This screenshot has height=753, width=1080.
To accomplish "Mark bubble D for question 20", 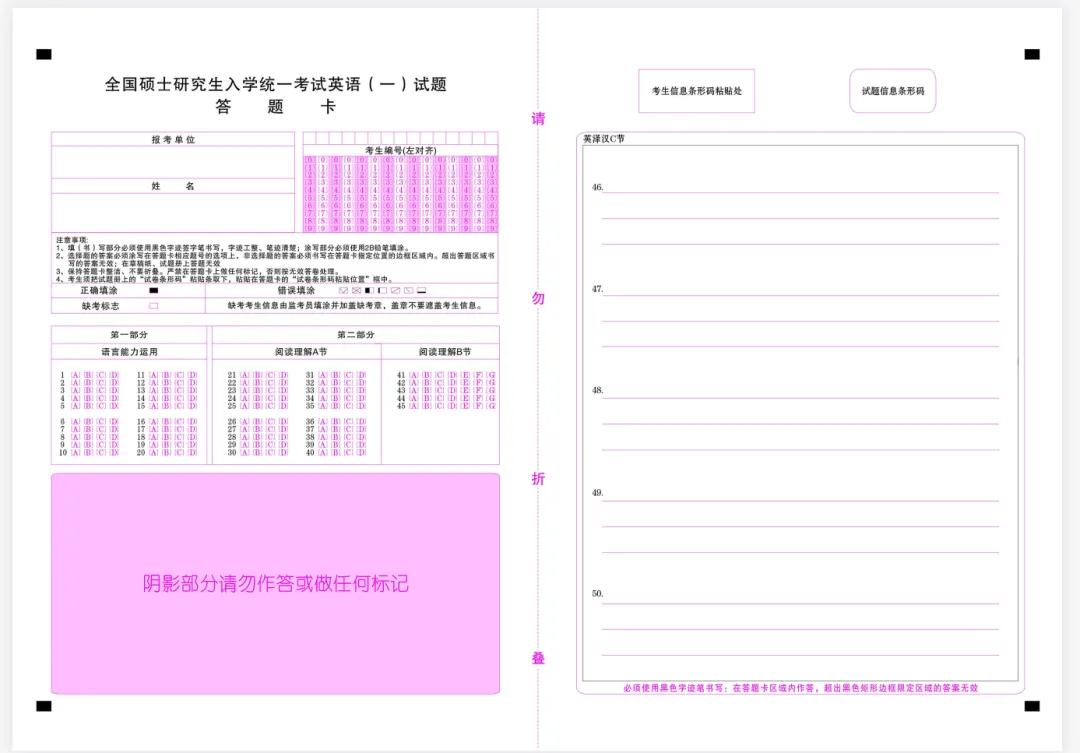I will pyautogui.click(x=192, y=453).
